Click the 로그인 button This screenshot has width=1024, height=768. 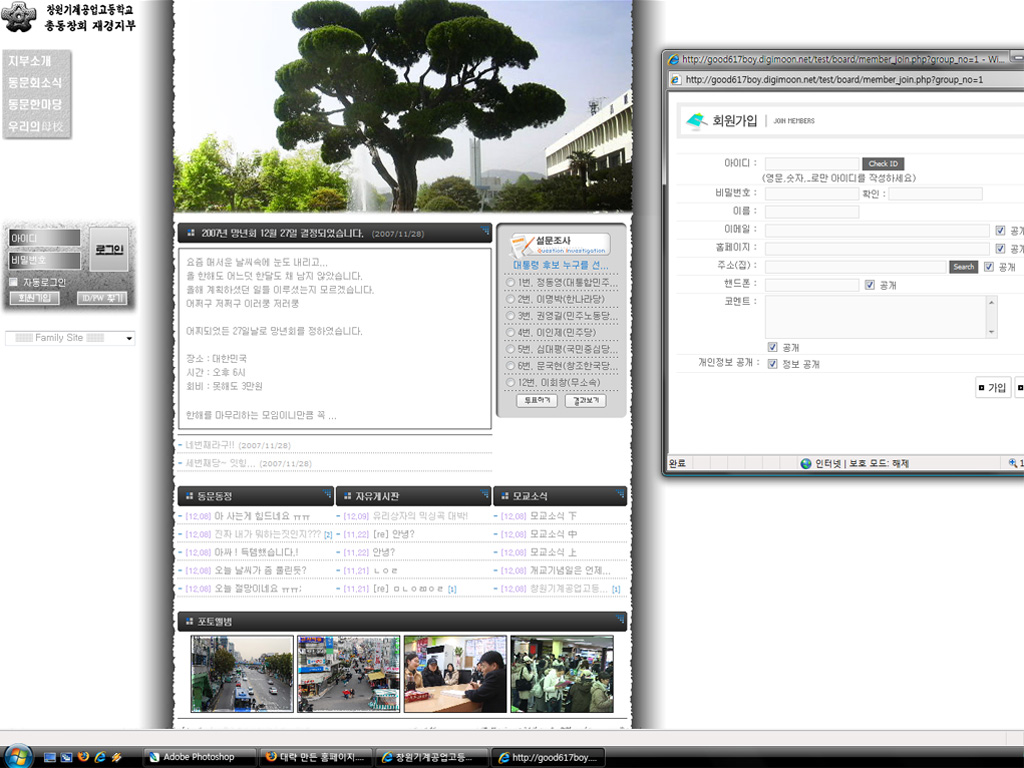108,249
